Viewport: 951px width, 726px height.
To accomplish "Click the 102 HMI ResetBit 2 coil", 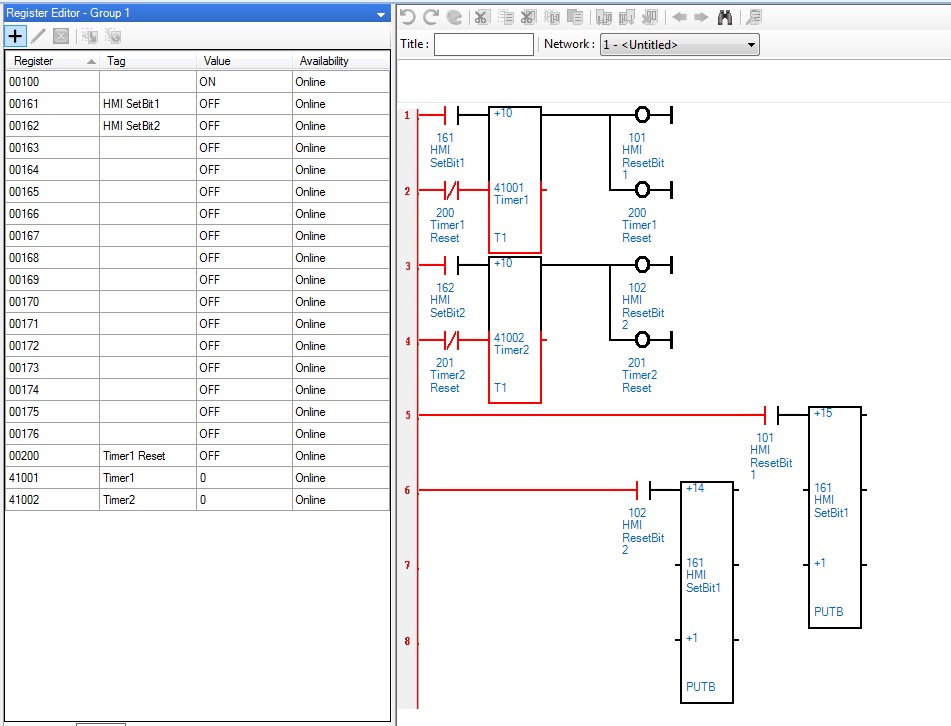I will (x=642, y=265).
